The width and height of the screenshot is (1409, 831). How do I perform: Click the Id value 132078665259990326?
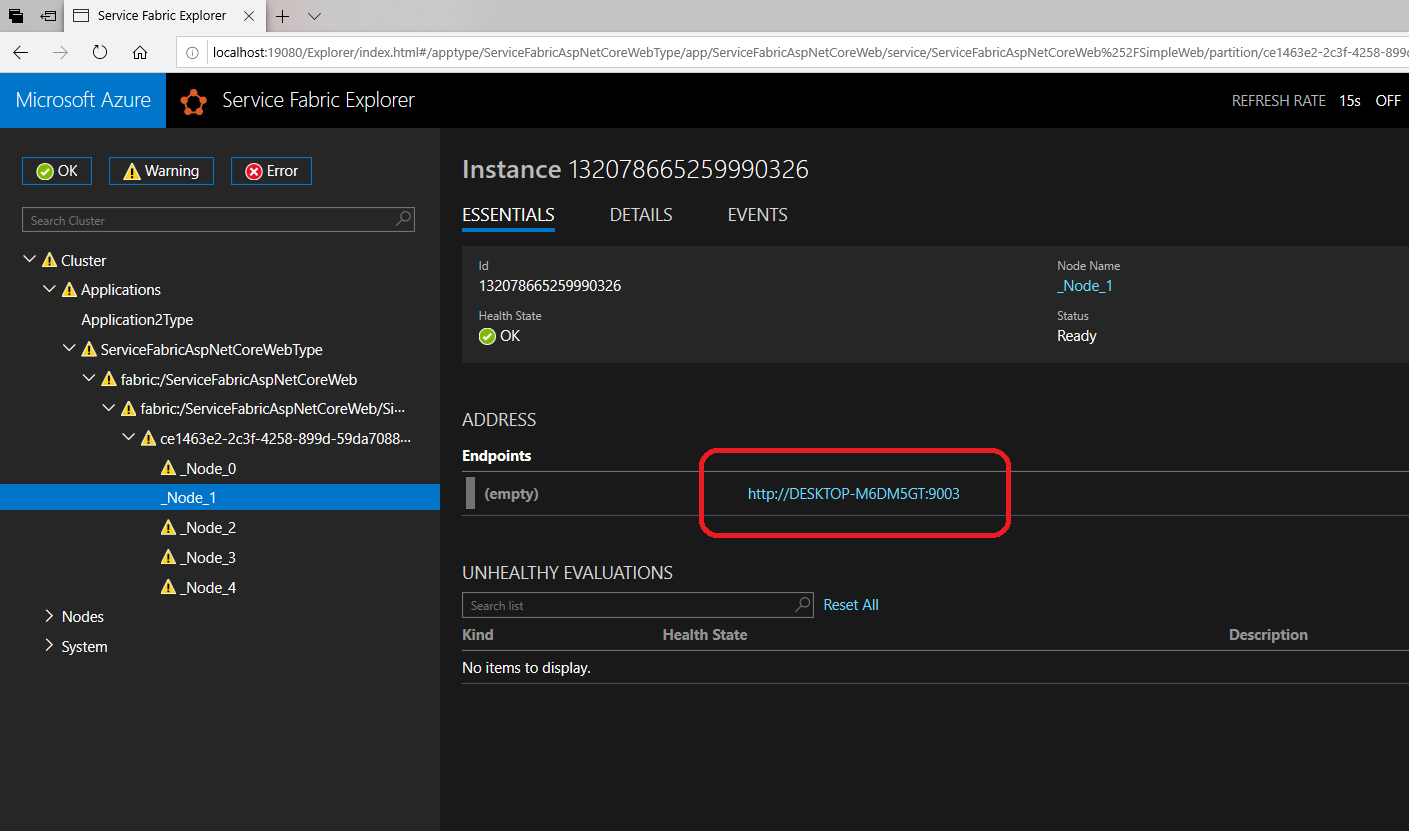coord(550,286)
